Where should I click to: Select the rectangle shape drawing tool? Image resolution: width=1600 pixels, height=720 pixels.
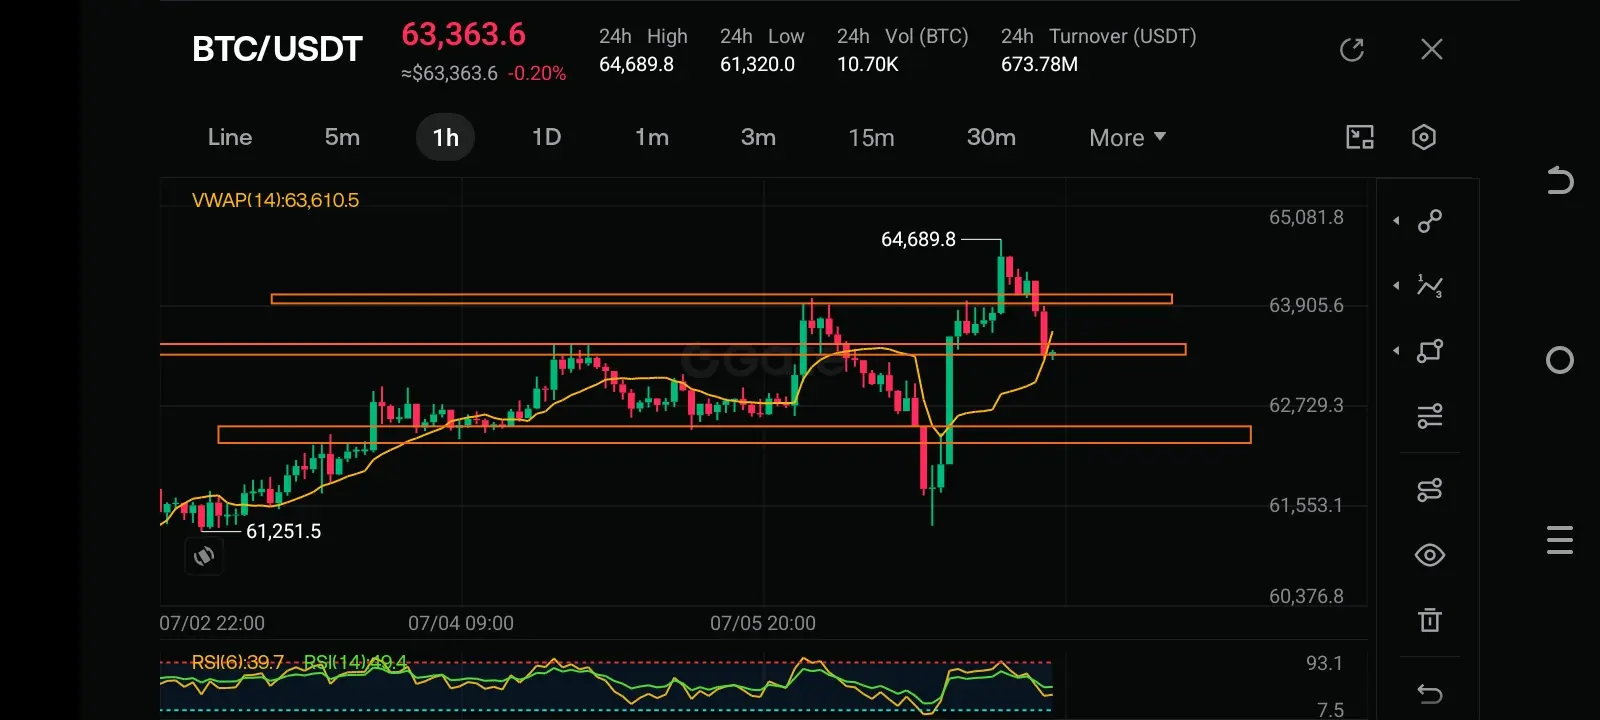coord(1430,351)
